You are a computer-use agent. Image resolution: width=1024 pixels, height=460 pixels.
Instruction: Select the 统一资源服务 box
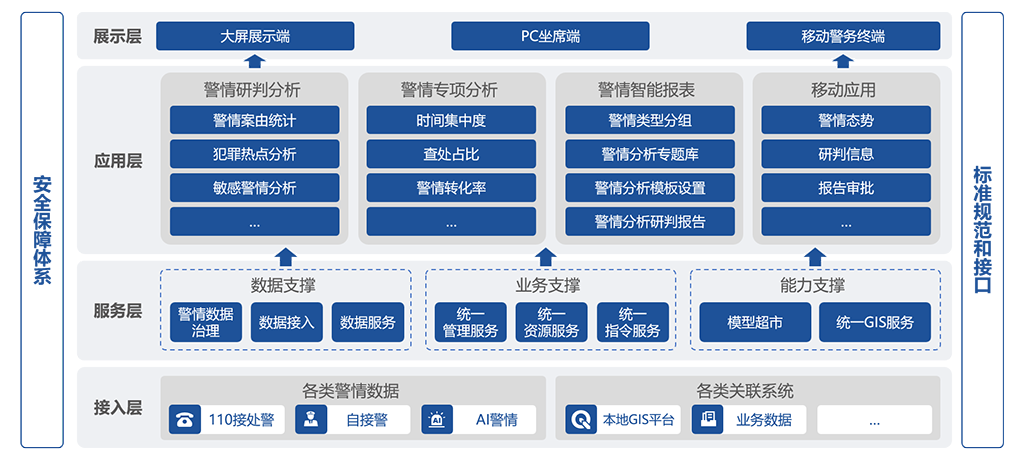tap(552, 322)
